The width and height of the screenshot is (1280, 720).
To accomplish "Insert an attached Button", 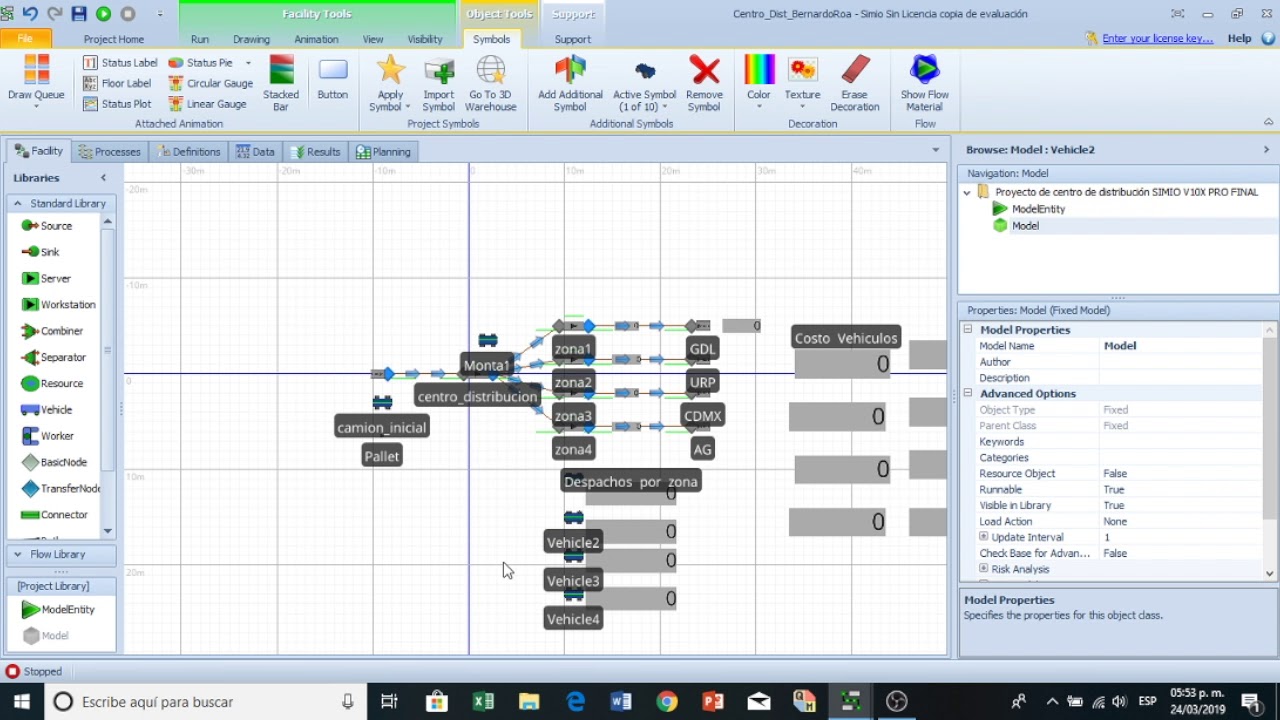I will [x=333, y=80].
